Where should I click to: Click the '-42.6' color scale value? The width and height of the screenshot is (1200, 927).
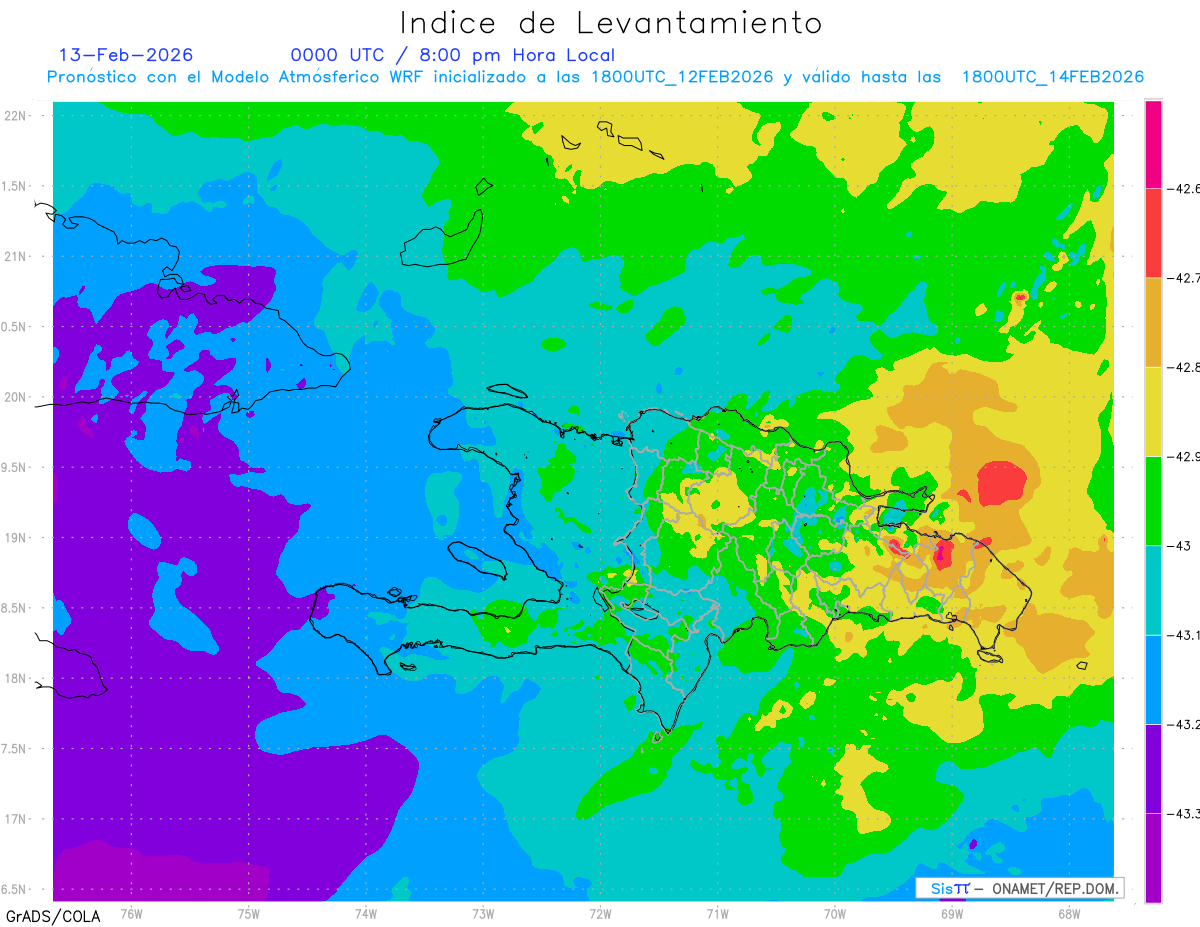(1184, 189)
